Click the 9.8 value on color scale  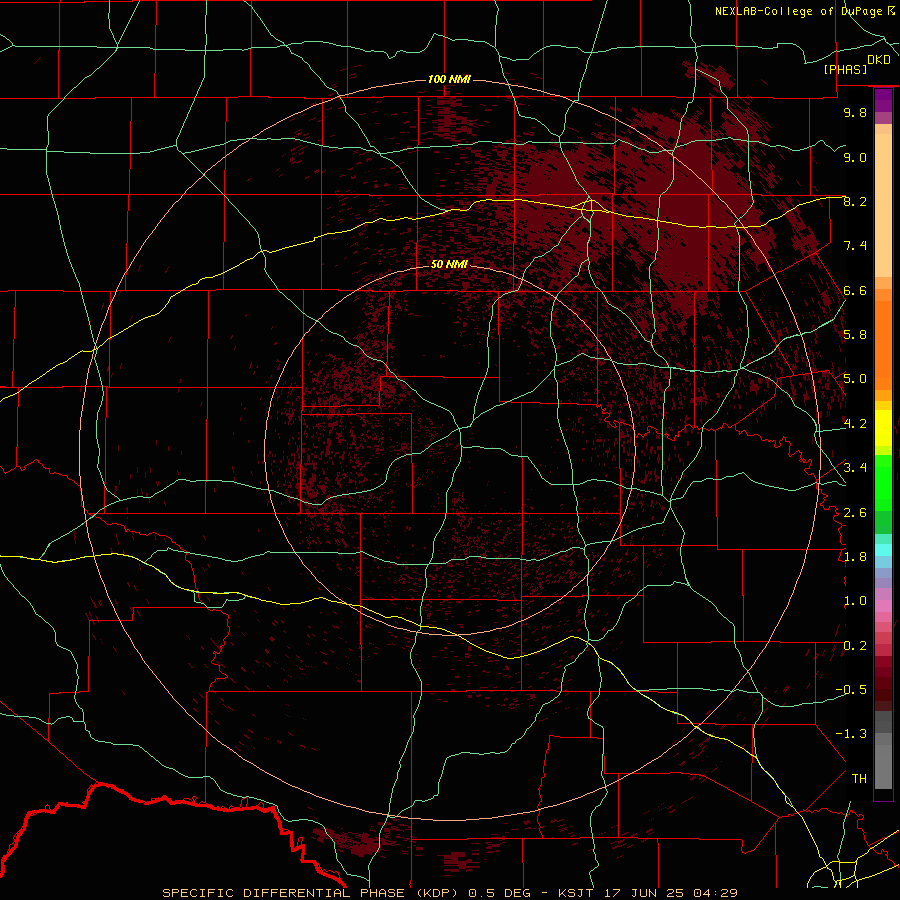tap(855, 112)
